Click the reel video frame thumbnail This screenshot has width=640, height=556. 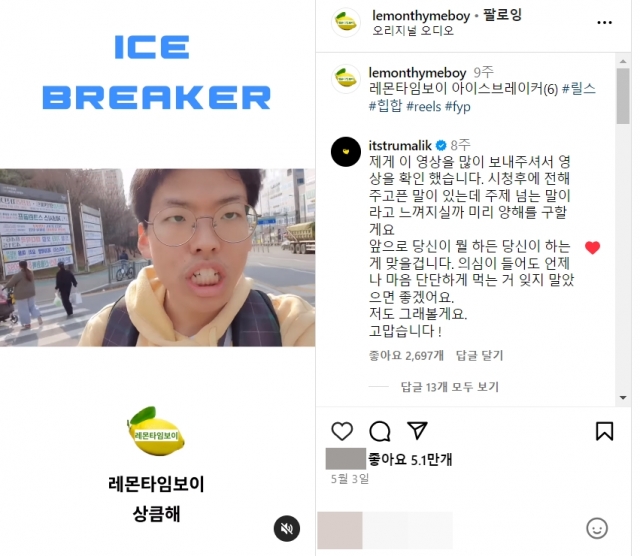[157, 258]
